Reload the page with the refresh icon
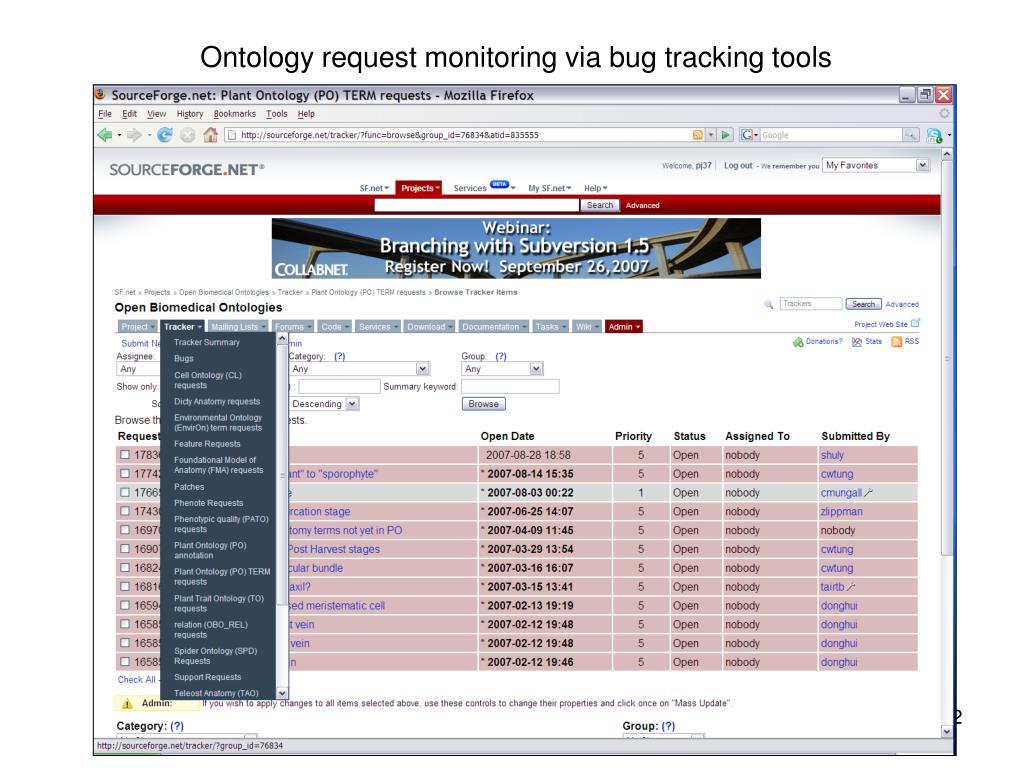The width and height of the screenshot is (1024, 768). click(x=165, y=135)
